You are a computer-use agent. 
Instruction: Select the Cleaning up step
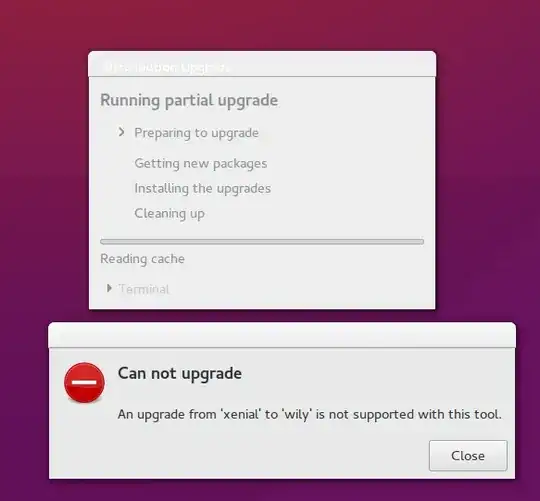[x=169, y=213]
